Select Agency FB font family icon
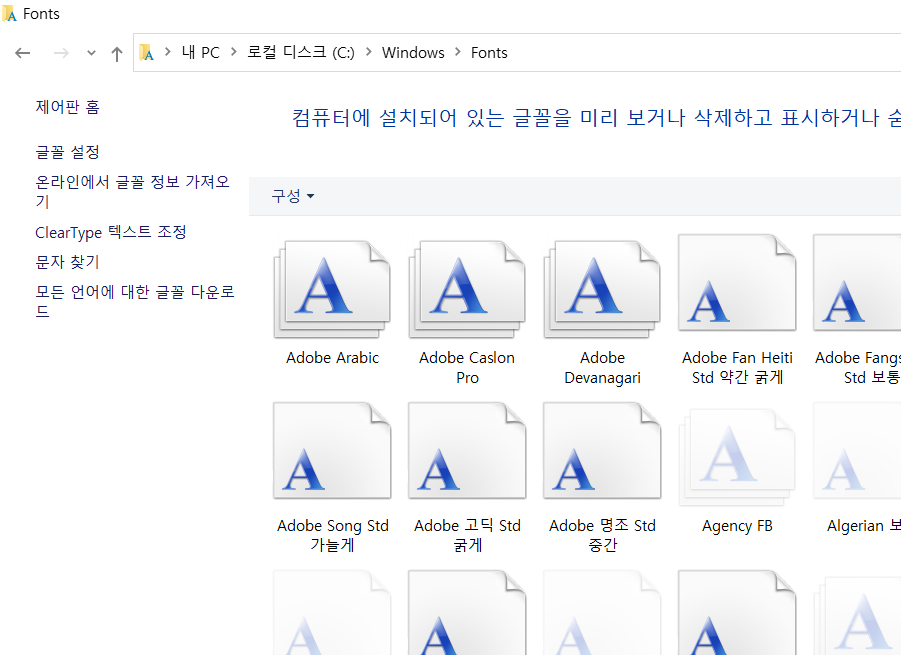This screenshot has height=655, width=901. point(737,457)
